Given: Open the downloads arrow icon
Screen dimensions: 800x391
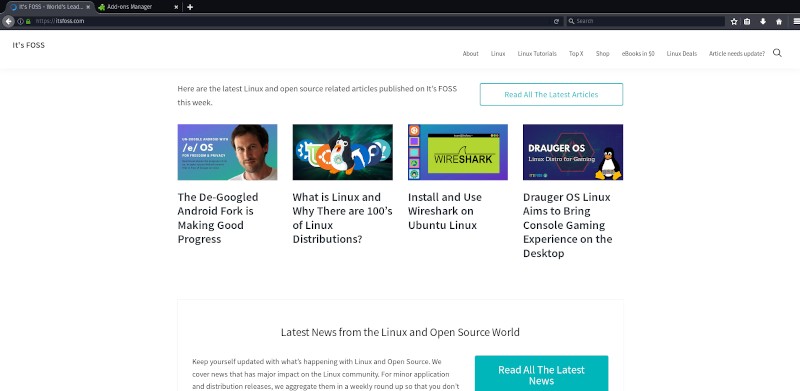Looking at the screenshot, I should click(763, 21).
